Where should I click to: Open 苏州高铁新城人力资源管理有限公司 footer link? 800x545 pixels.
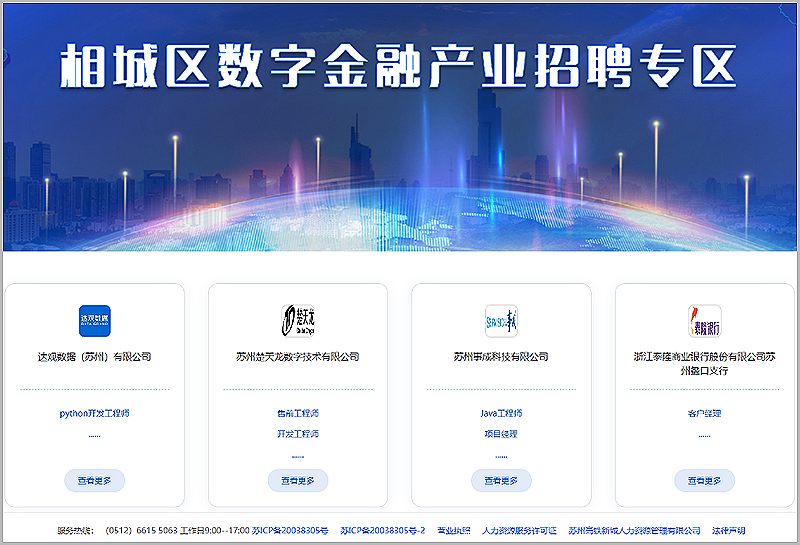634,531
